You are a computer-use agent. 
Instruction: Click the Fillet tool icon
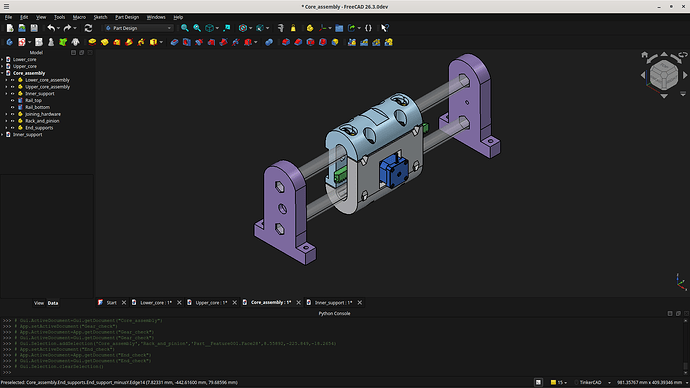(x=286, y=42)
